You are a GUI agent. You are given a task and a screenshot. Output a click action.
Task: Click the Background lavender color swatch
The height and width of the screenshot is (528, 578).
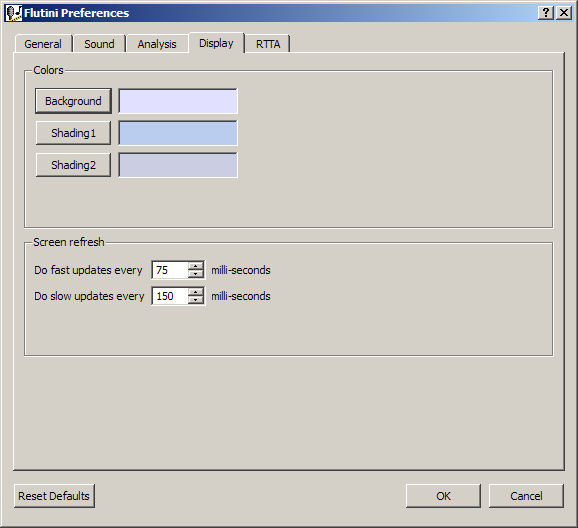tap(178, 101)
